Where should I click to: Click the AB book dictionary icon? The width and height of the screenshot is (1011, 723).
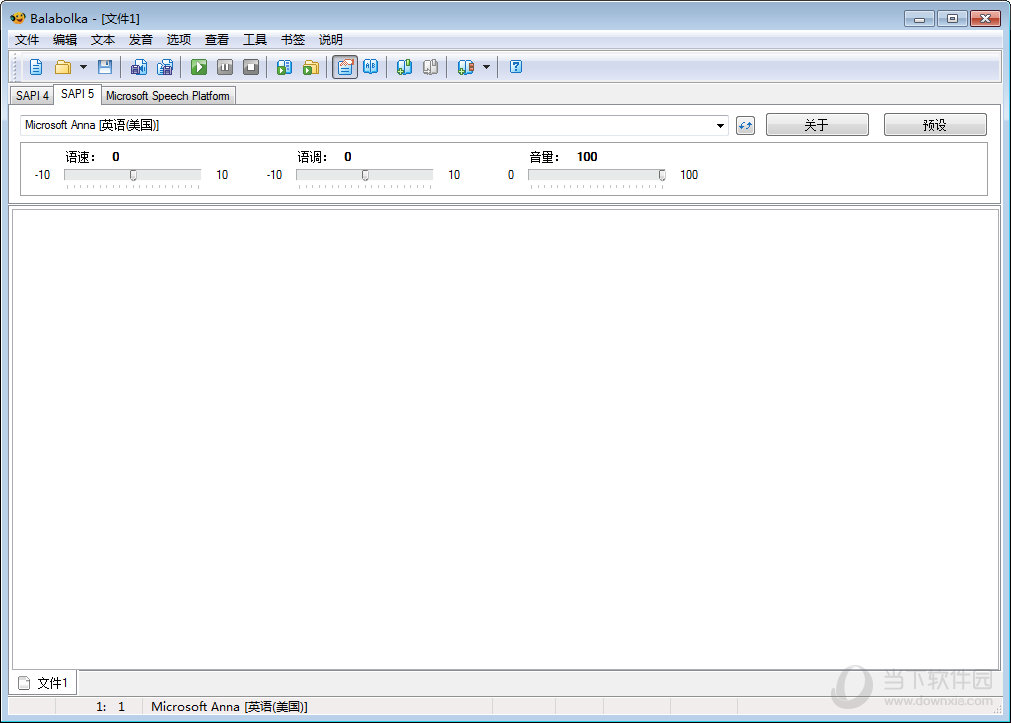371,67
